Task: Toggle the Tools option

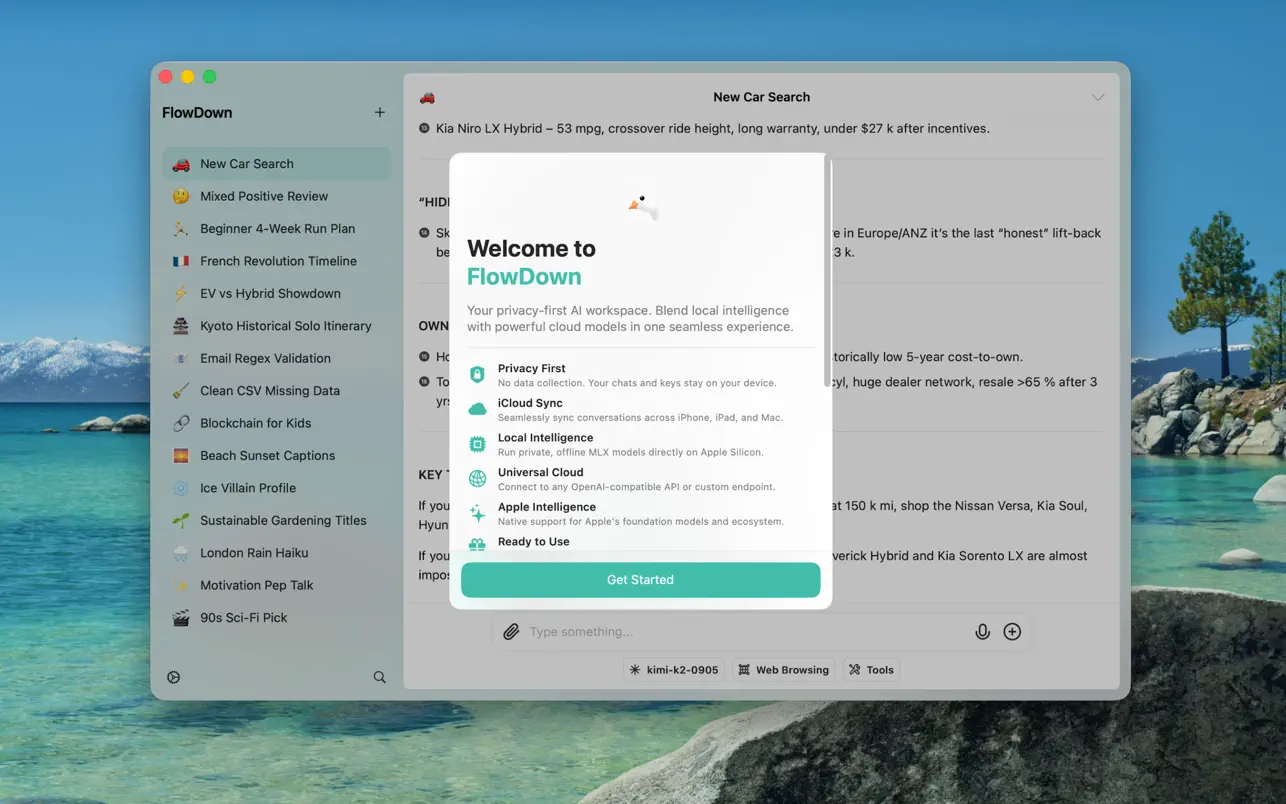Action: point(871,670)
